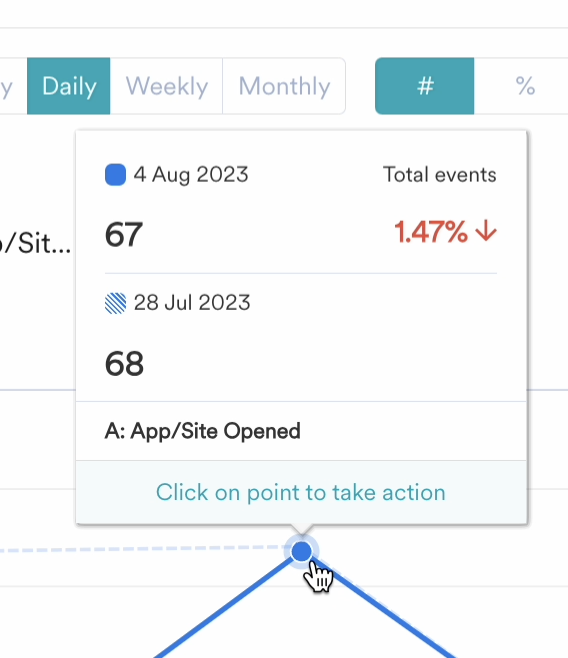Screen dimensions: 568x658
Task: Click the hatched swatch by 28 Jul 2023
Action: point(115,303)
